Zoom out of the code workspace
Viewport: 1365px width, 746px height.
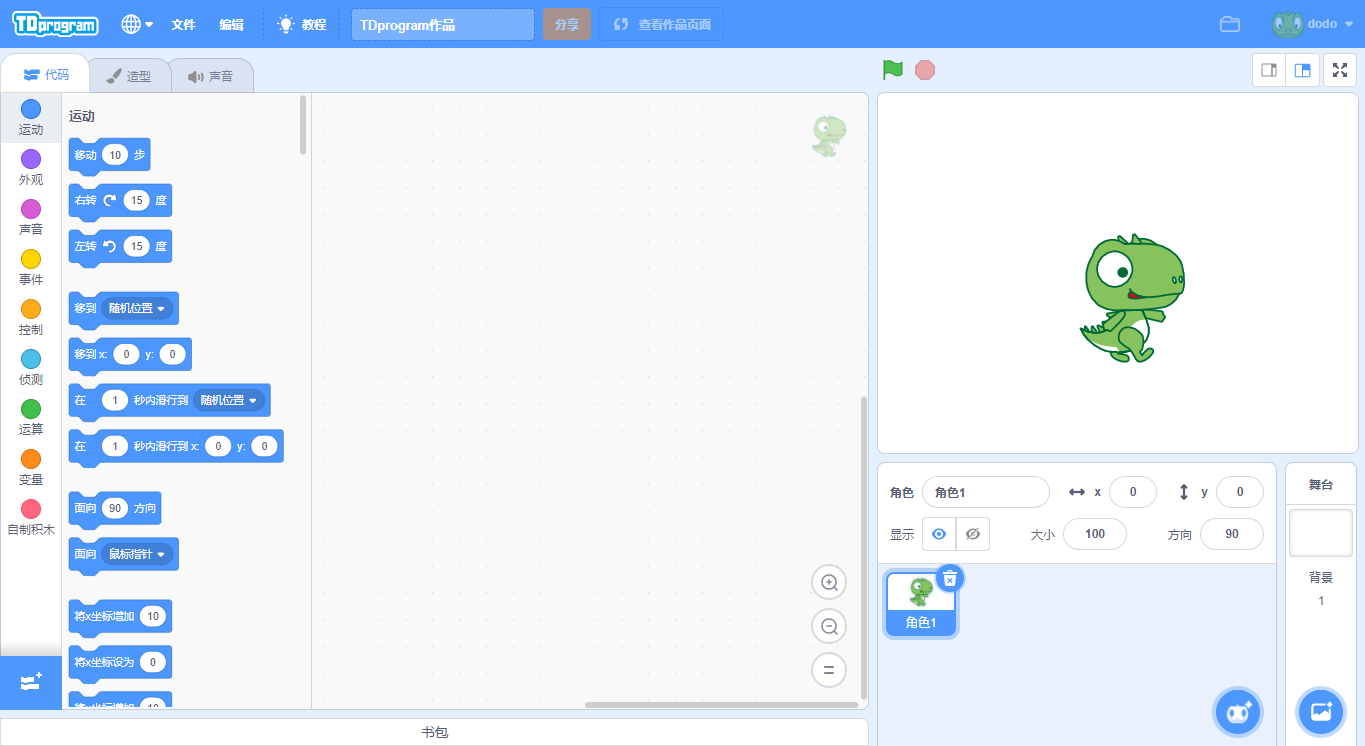pyautogui.click(x=829, y=627)
